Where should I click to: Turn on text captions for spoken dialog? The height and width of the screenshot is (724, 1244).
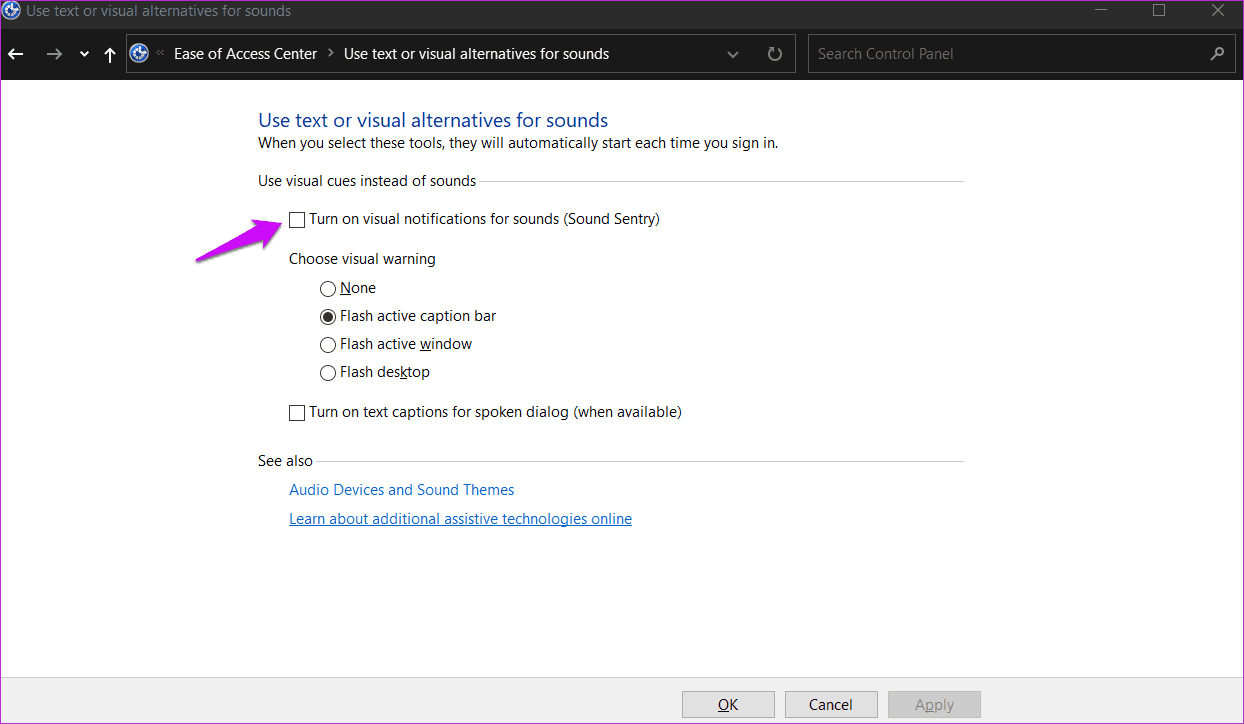coord(297,412)
